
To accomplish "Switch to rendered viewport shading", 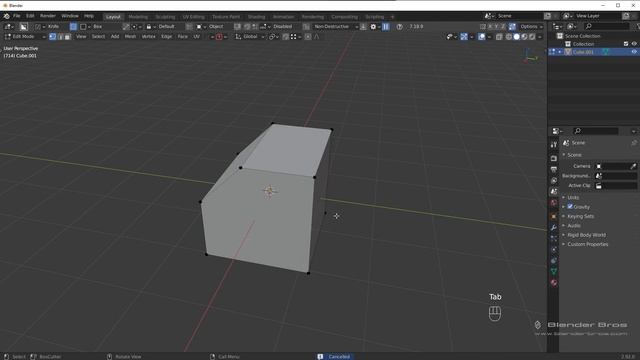I will [x=532, y=37].
